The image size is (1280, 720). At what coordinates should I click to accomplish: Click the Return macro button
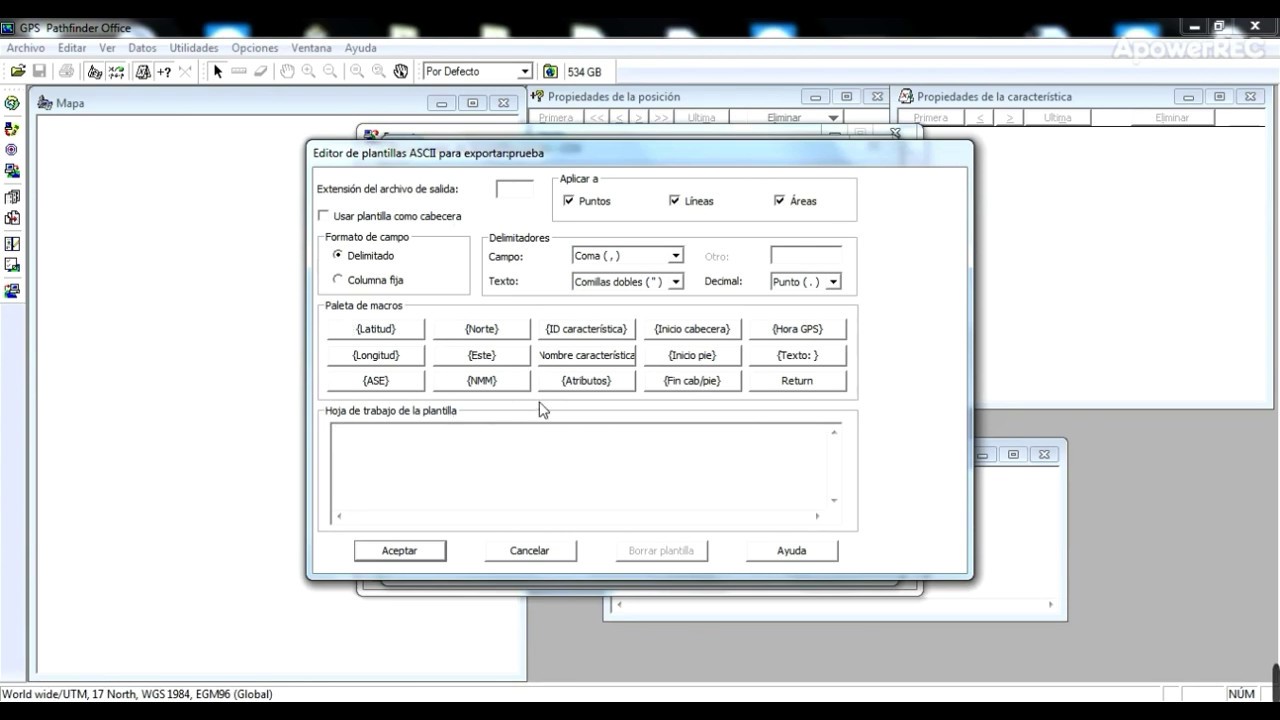pos(797,381)
